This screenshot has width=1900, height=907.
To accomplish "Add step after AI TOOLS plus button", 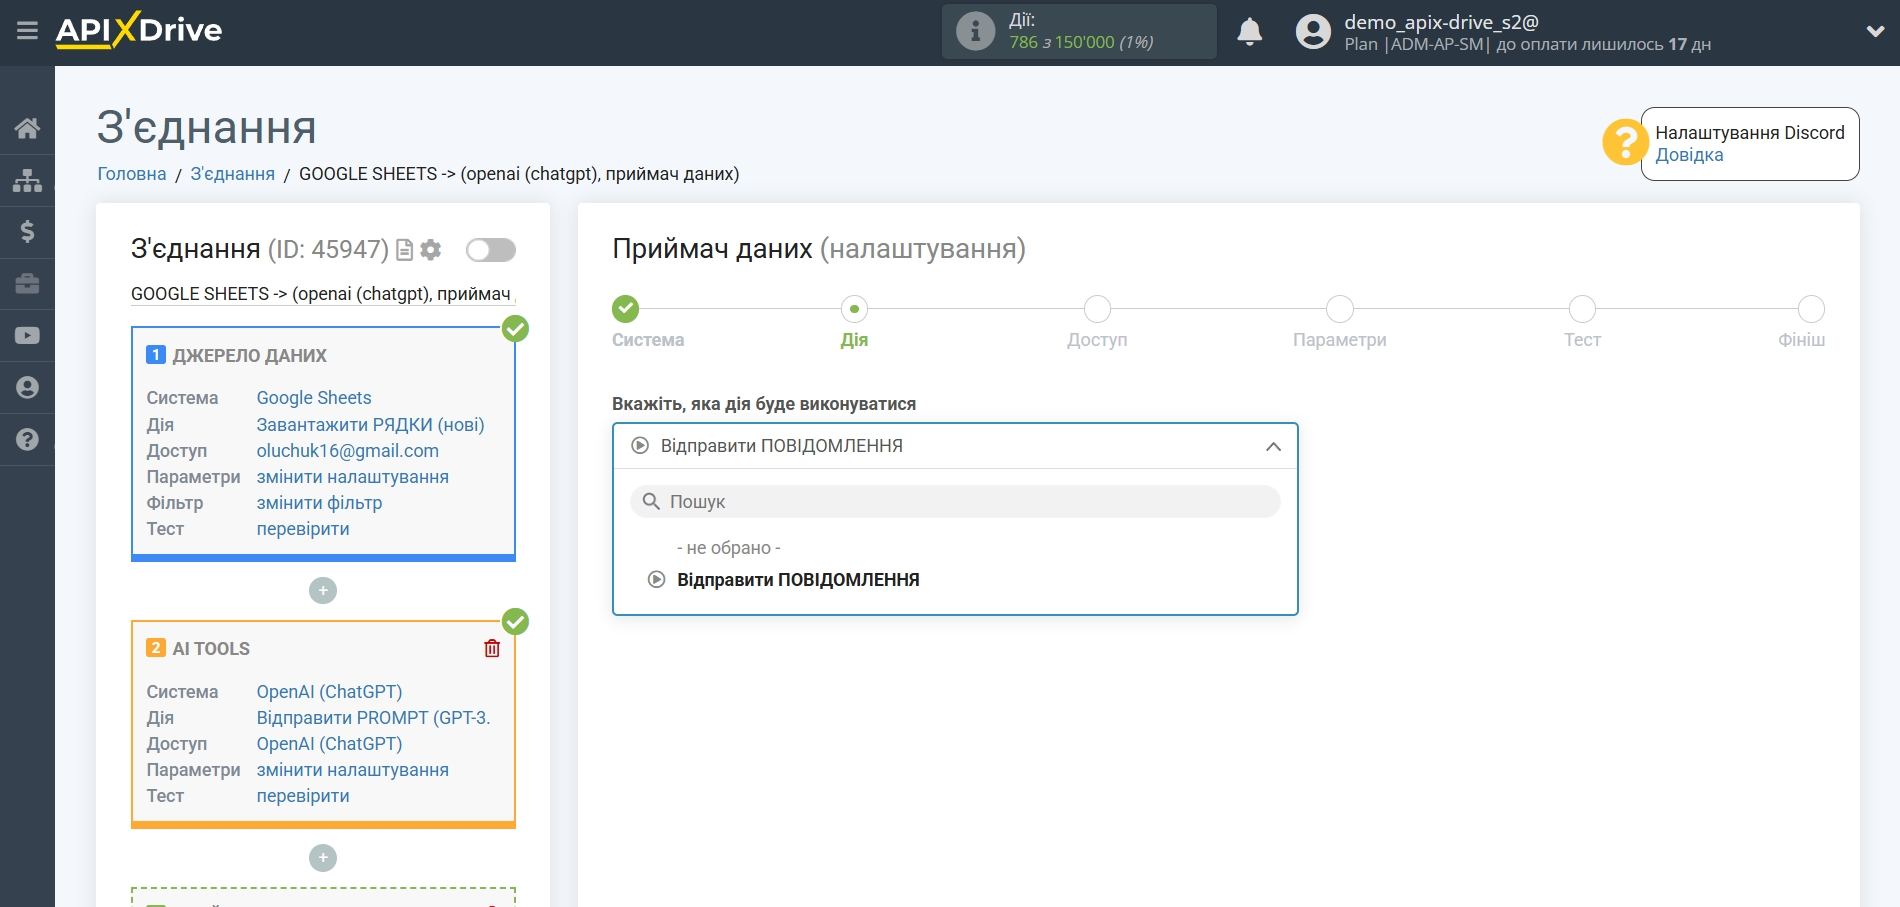I will pos(323,858).
